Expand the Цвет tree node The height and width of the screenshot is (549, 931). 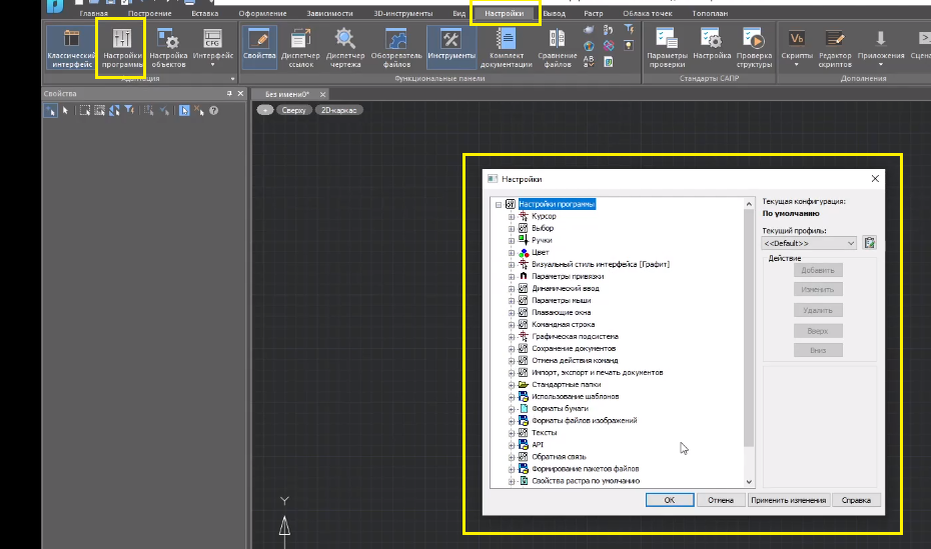(x=511, y=253)
